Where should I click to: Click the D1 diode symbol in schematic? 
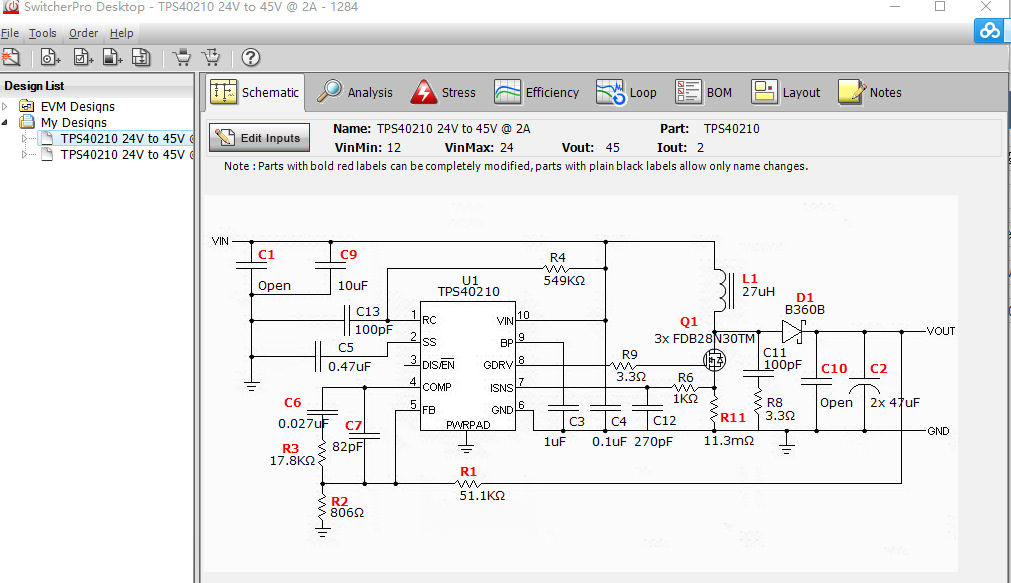pos(793,331)
